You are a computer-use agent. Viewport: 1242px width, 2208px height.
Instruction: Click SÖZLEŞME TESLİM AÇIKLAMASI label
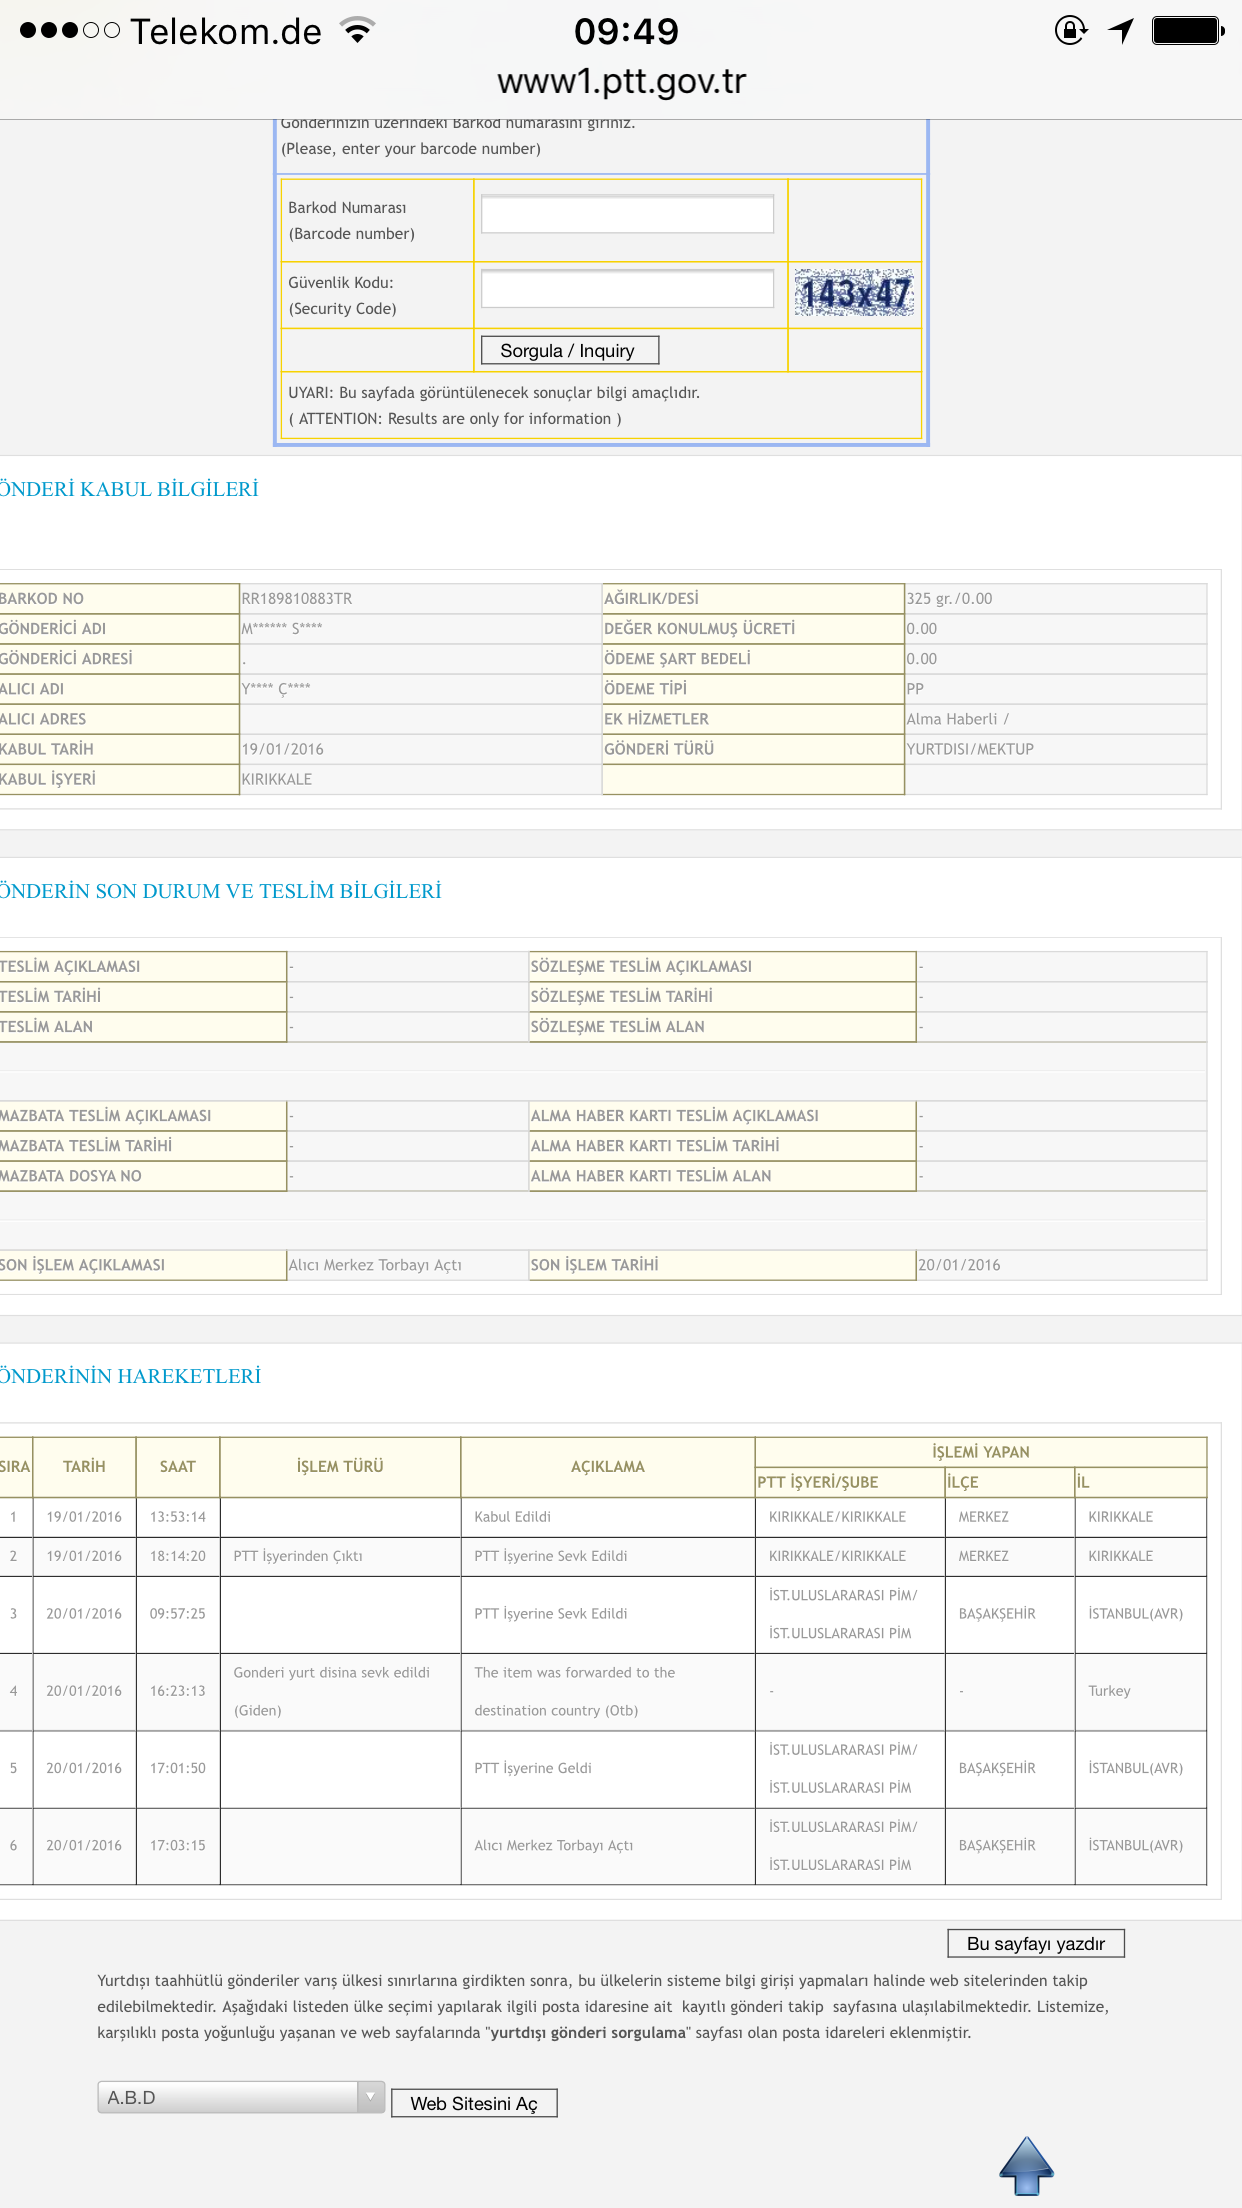tap(641, 966)
